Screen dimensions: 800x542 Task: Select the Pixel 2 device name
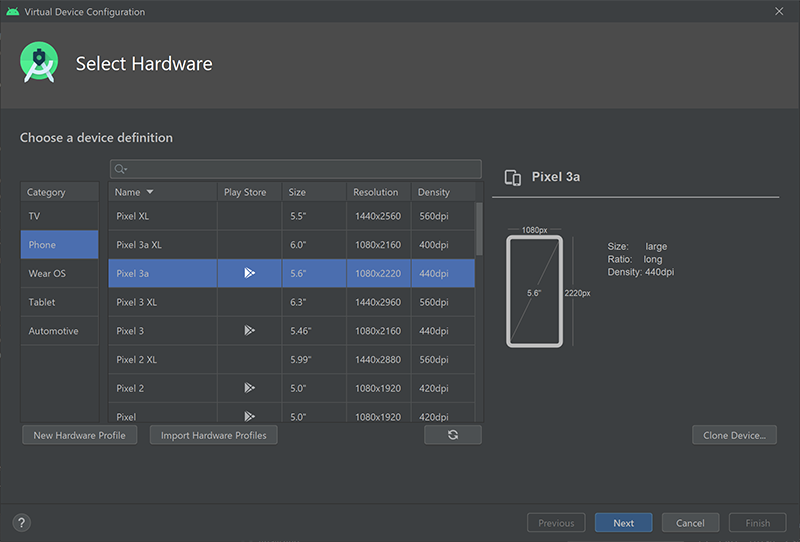pyautogui.click(x=130, y=388)
